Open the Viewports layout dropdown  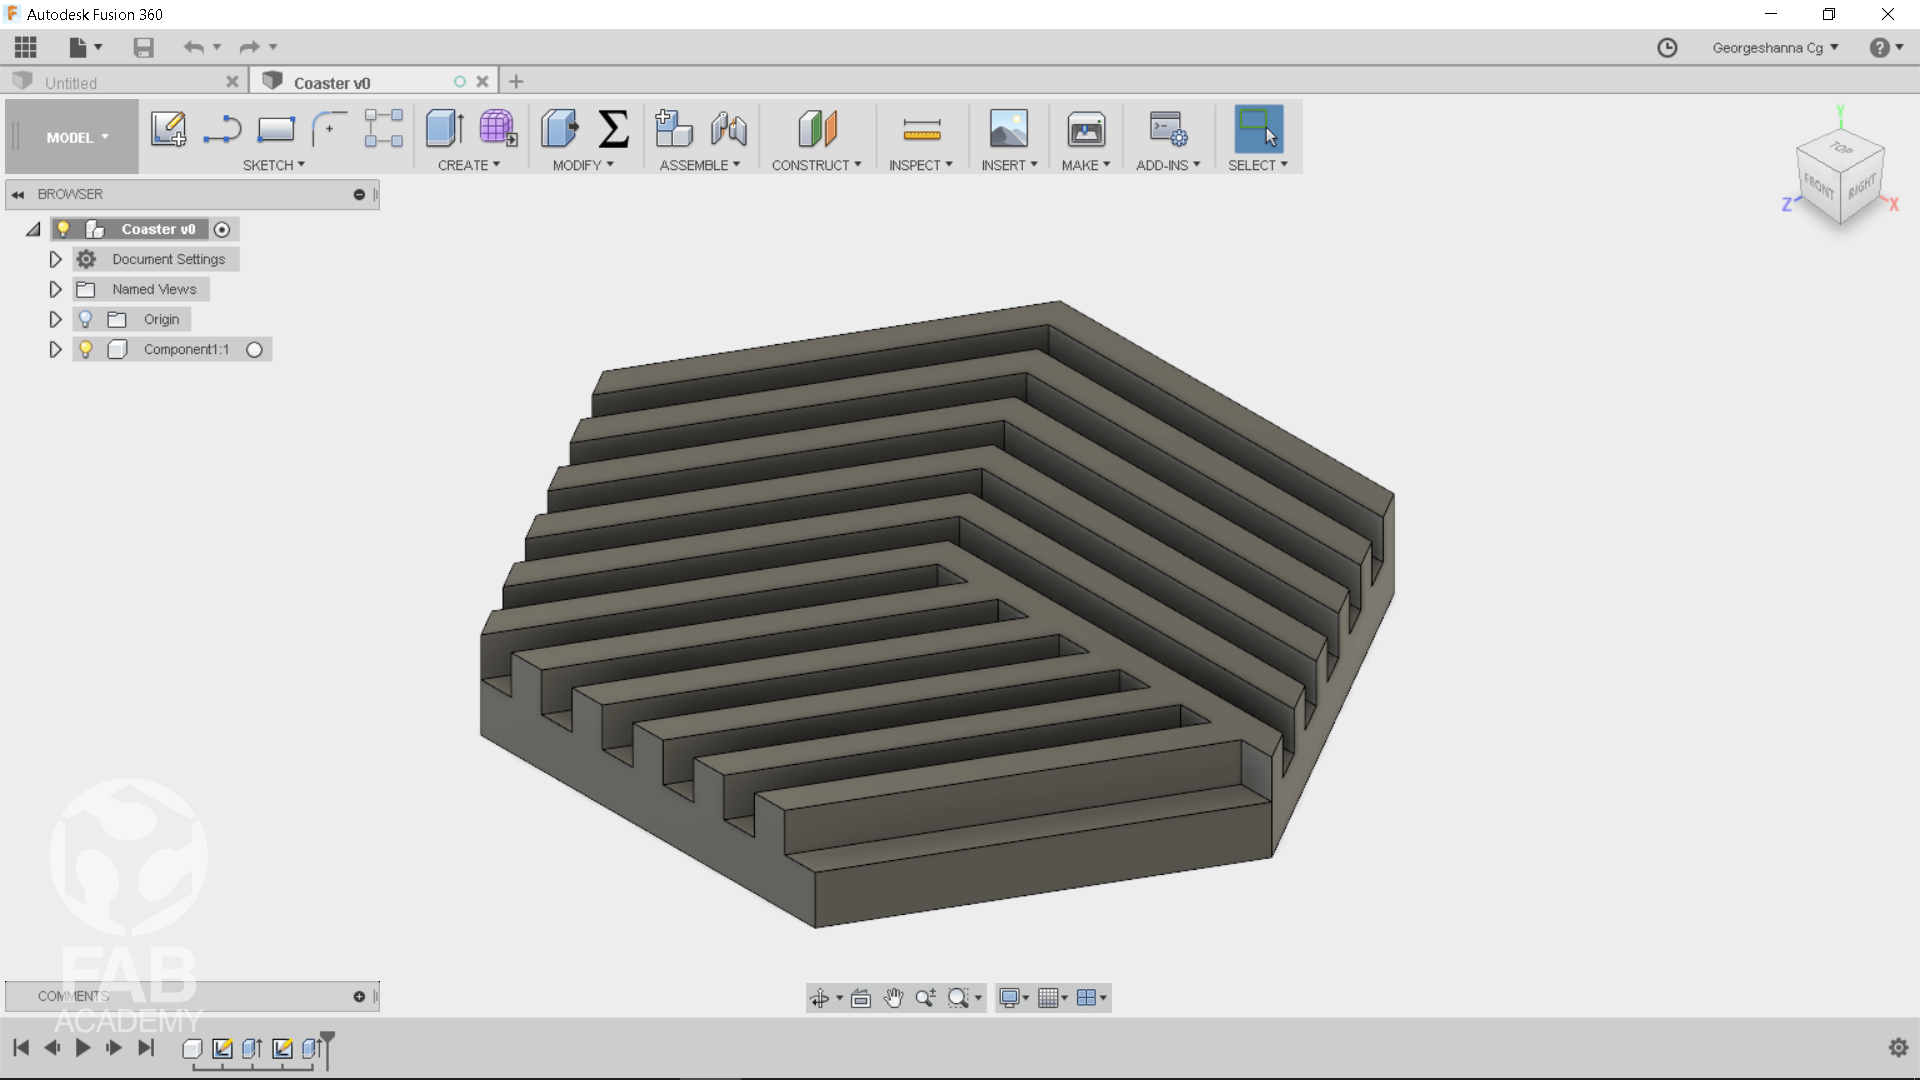1091,998
